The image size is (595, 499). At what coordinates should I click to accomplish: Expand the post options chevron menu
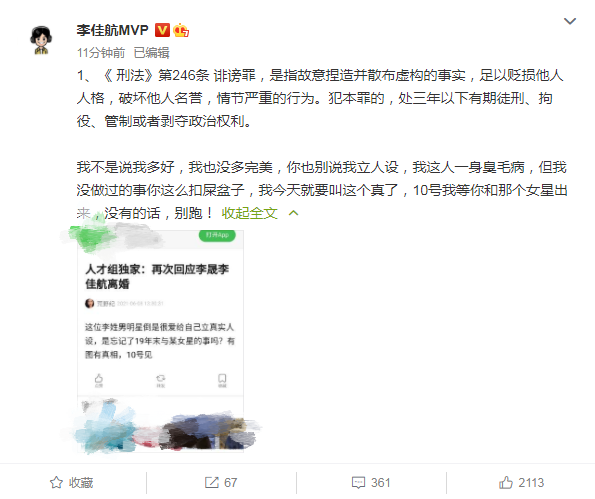point(570,21)
